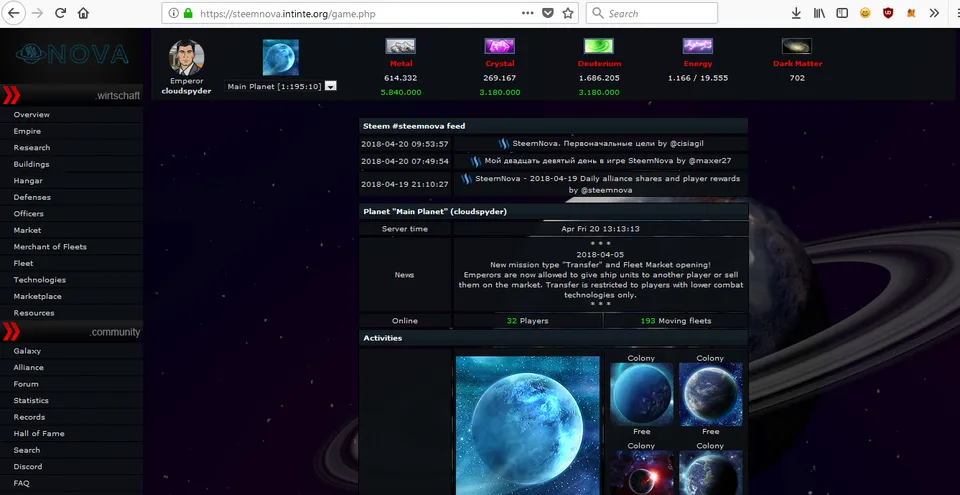Click the 193 Moving fleets text

coord(676,321)
